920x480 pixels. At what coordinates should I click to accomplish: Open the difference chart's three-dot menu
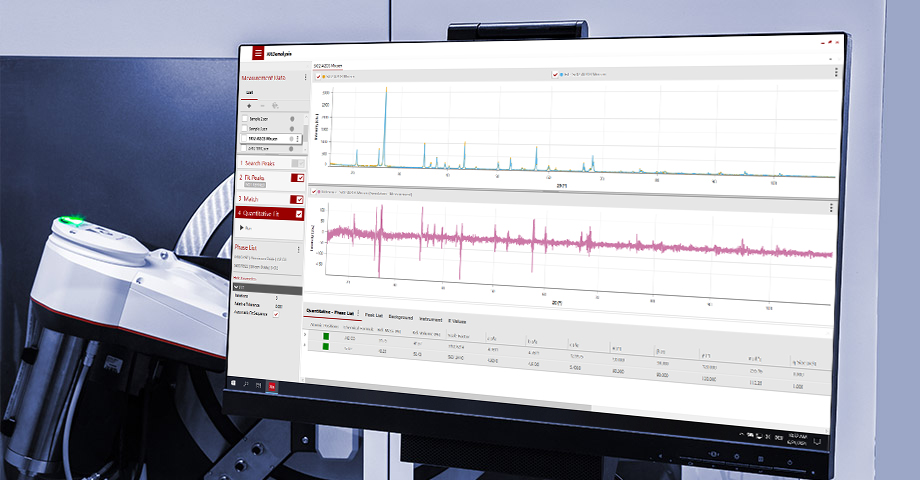(x=832, y=208)
